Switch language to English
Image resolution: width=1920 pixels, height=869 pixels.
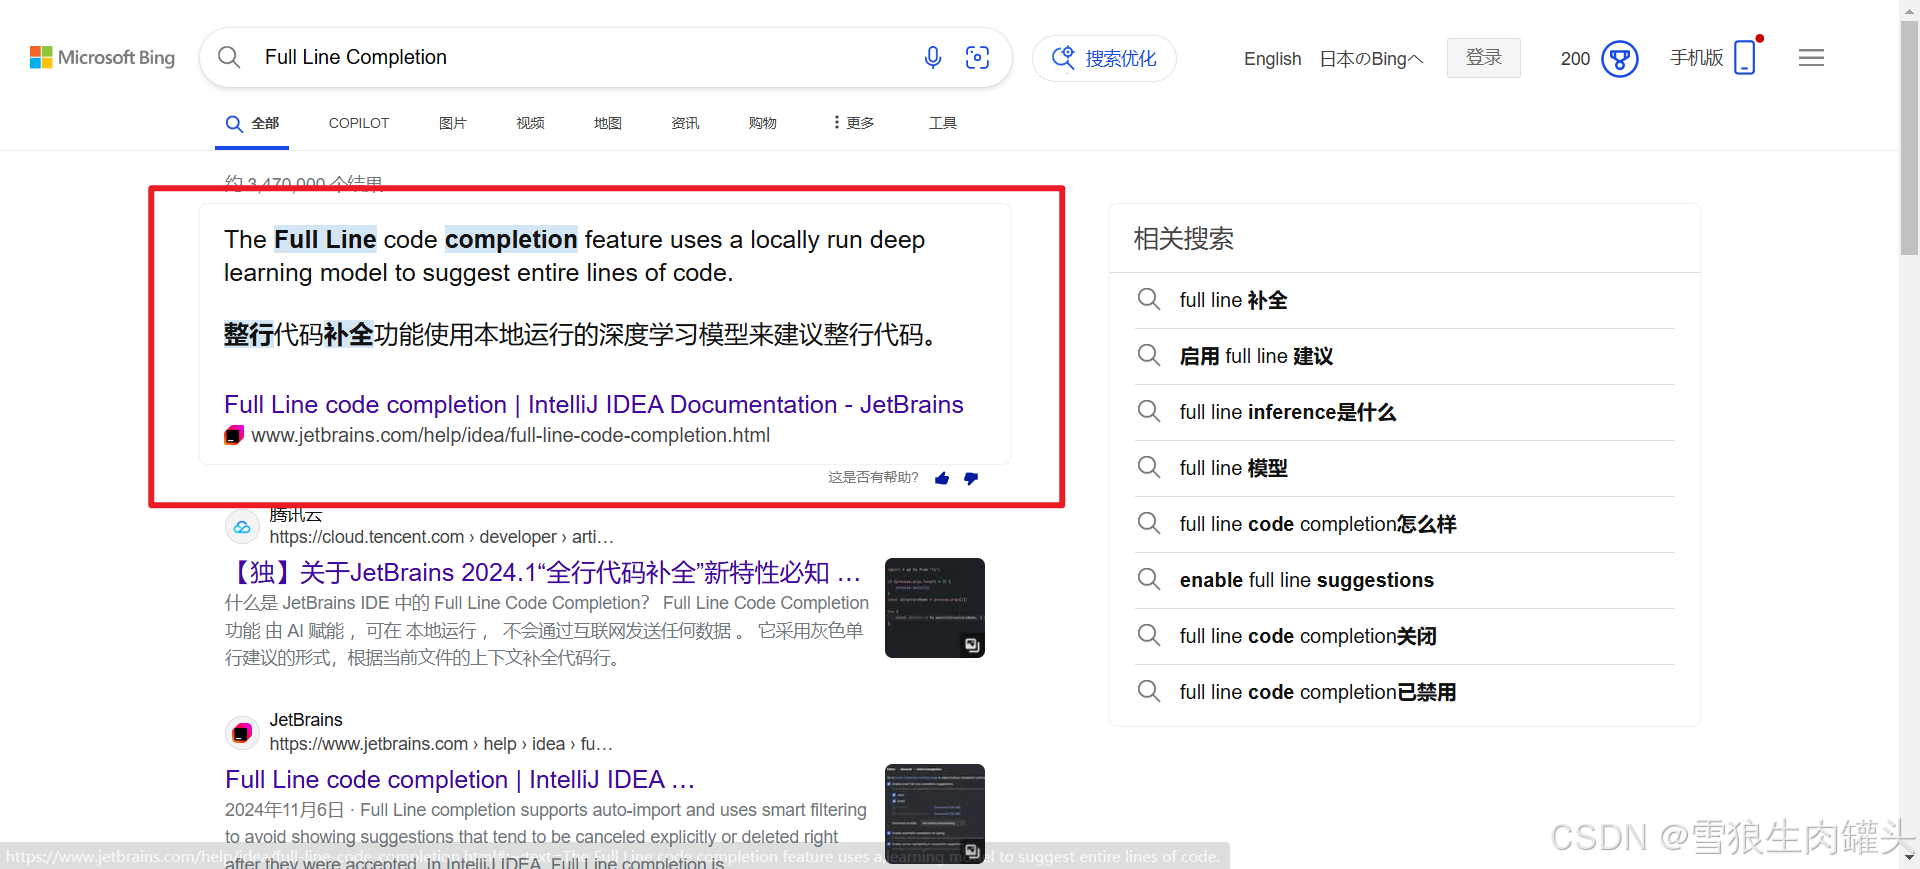click(x=1272, y=59)
